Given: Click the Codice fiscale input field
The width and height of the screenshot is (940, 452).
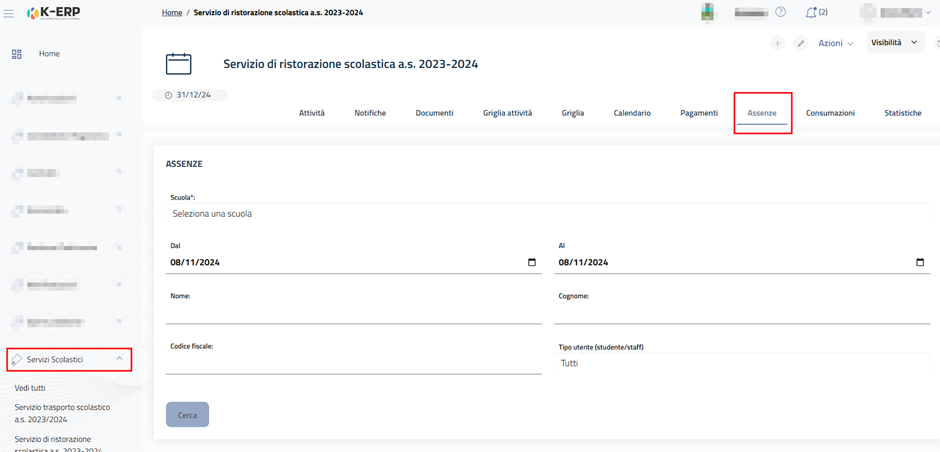Looking at the screenshot, I should pos(353,364).
